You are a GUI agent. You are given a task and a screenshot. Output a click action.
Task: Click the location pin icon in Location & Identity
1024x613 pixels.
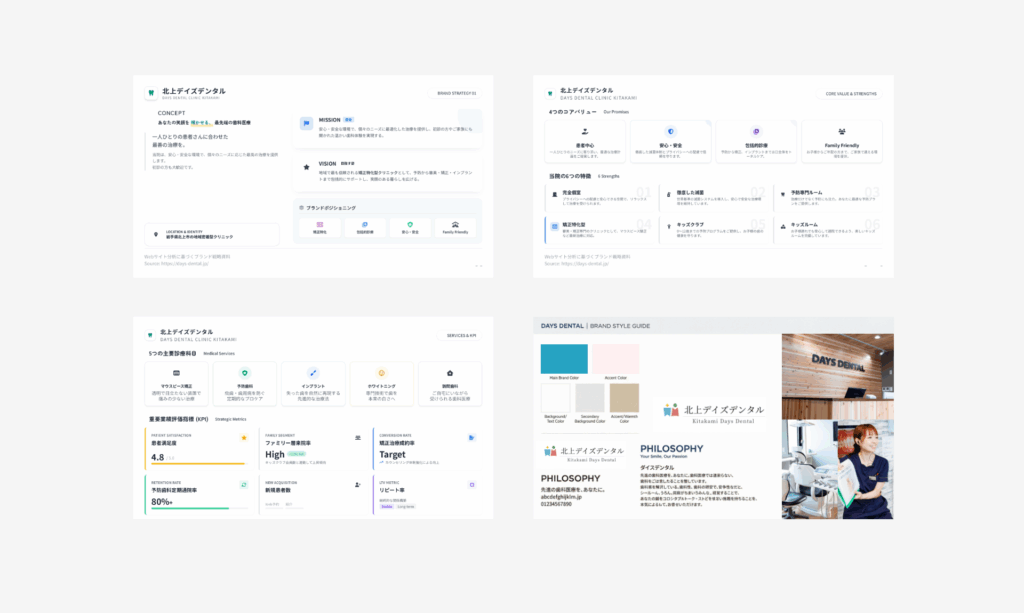tap(155, 235)
